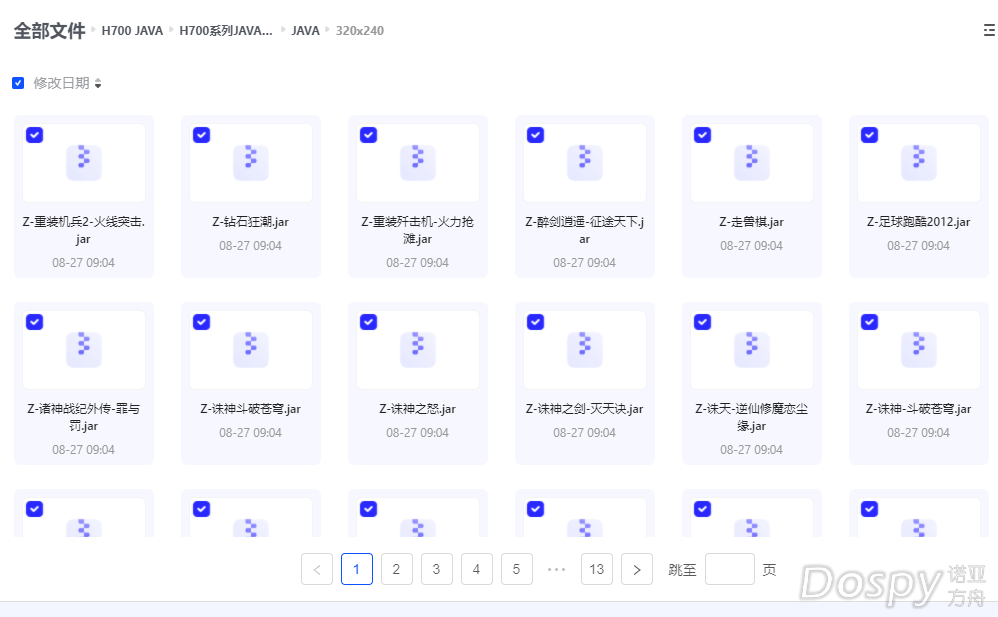This screenshot has height=617, width=998.
Task: Uncheck the Z-诛神之怒.jar checkbox
Action: (369, 322)
